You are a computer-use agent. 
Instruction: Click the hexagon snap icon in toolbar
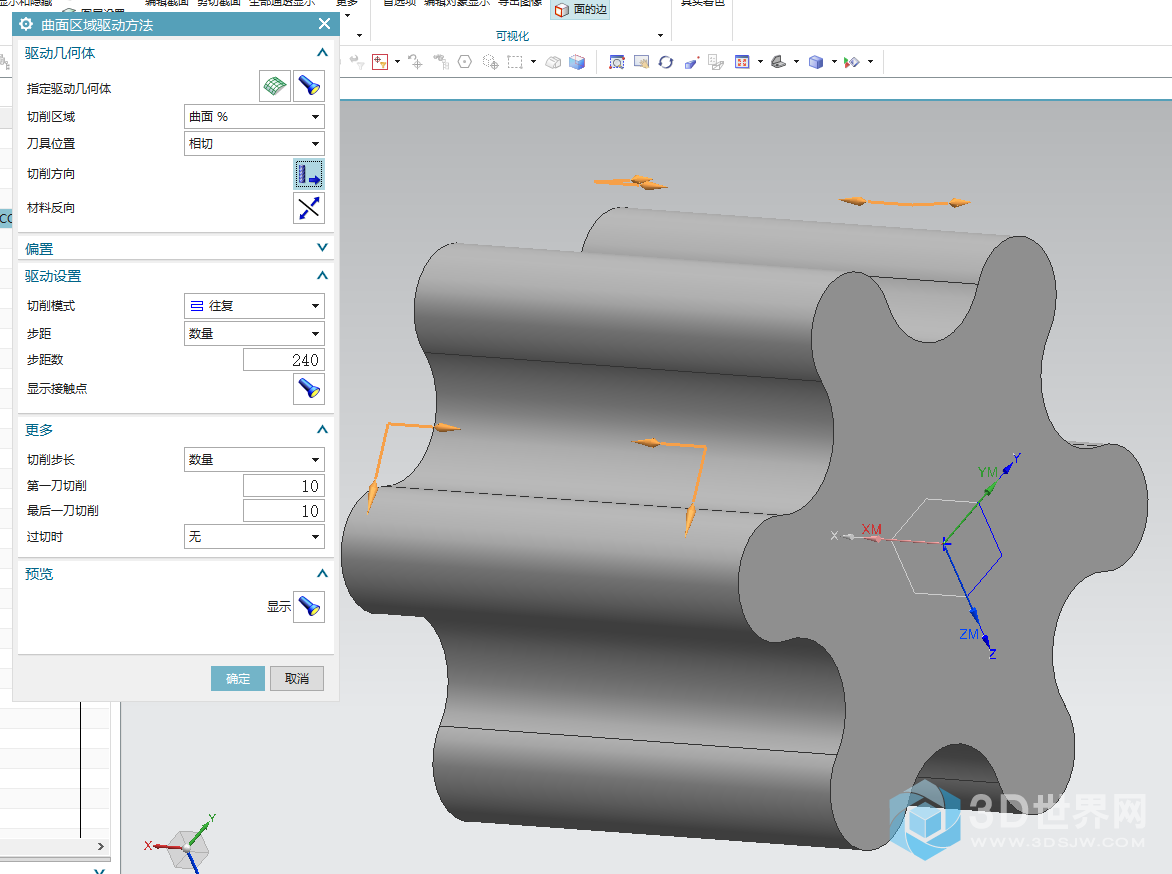[x=465, y=62]
